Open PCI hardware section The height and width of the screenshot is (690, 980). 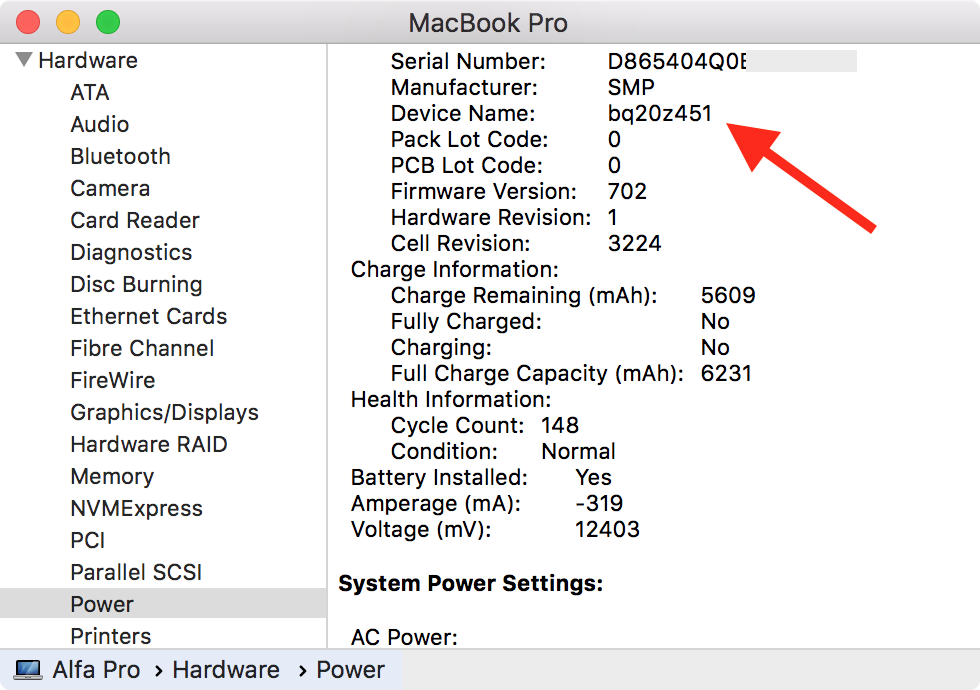(x=88, y=540)
